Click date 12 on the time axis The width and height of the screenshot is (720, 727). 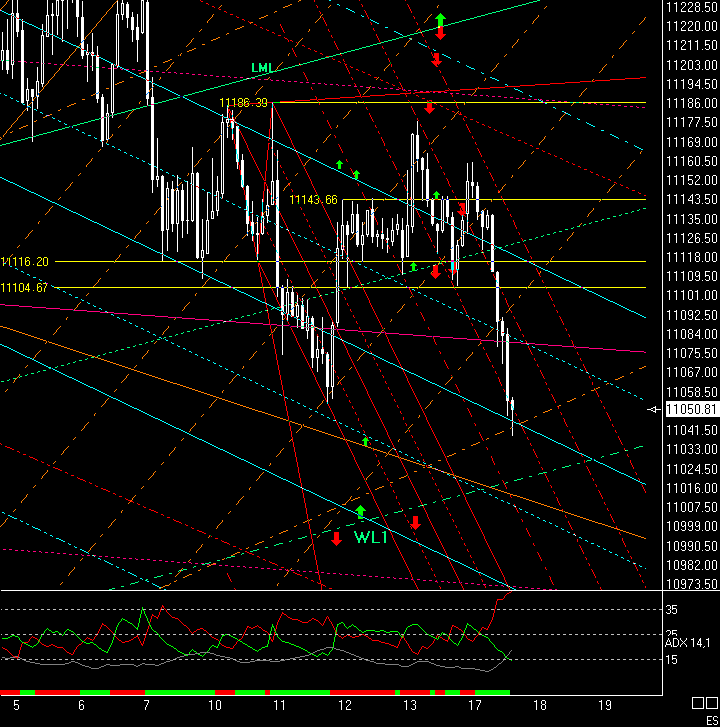point(344,706)
